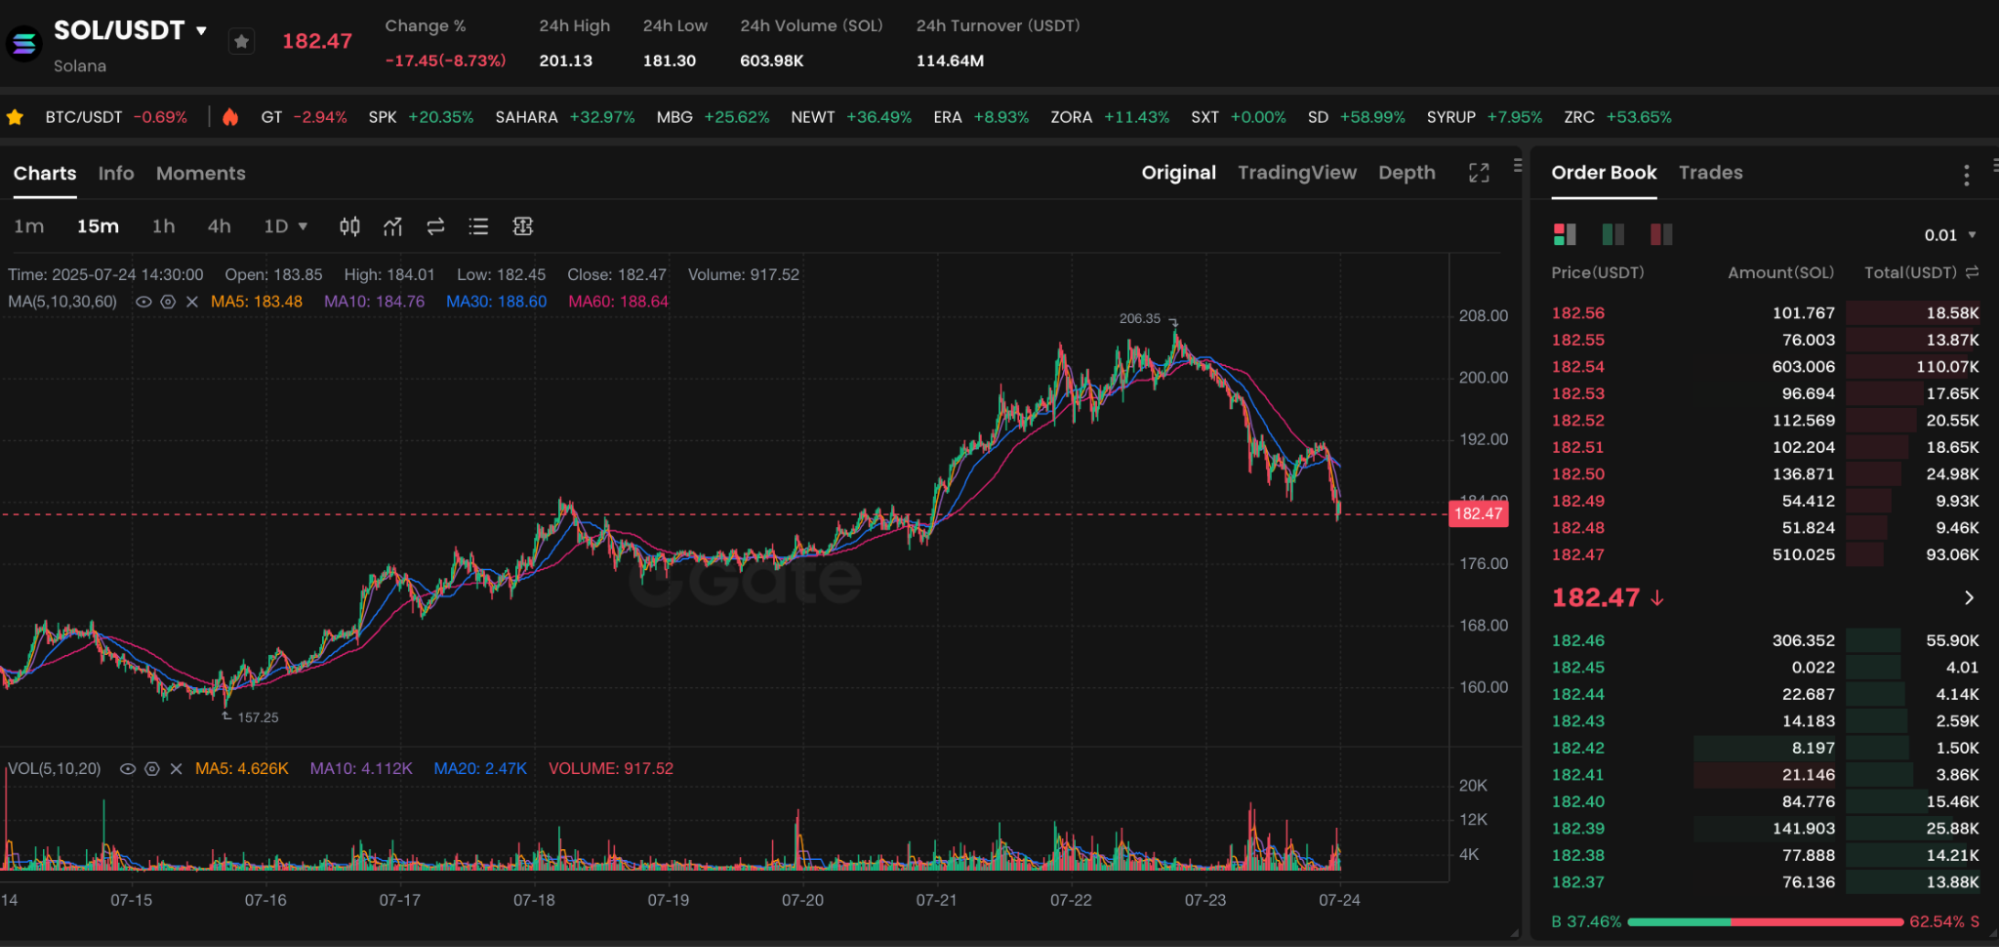Image resolution: width=1999 pixels, height=947 pixels.
Task: Open chart panel options menu icon
Action: (x=1518, y=165)
